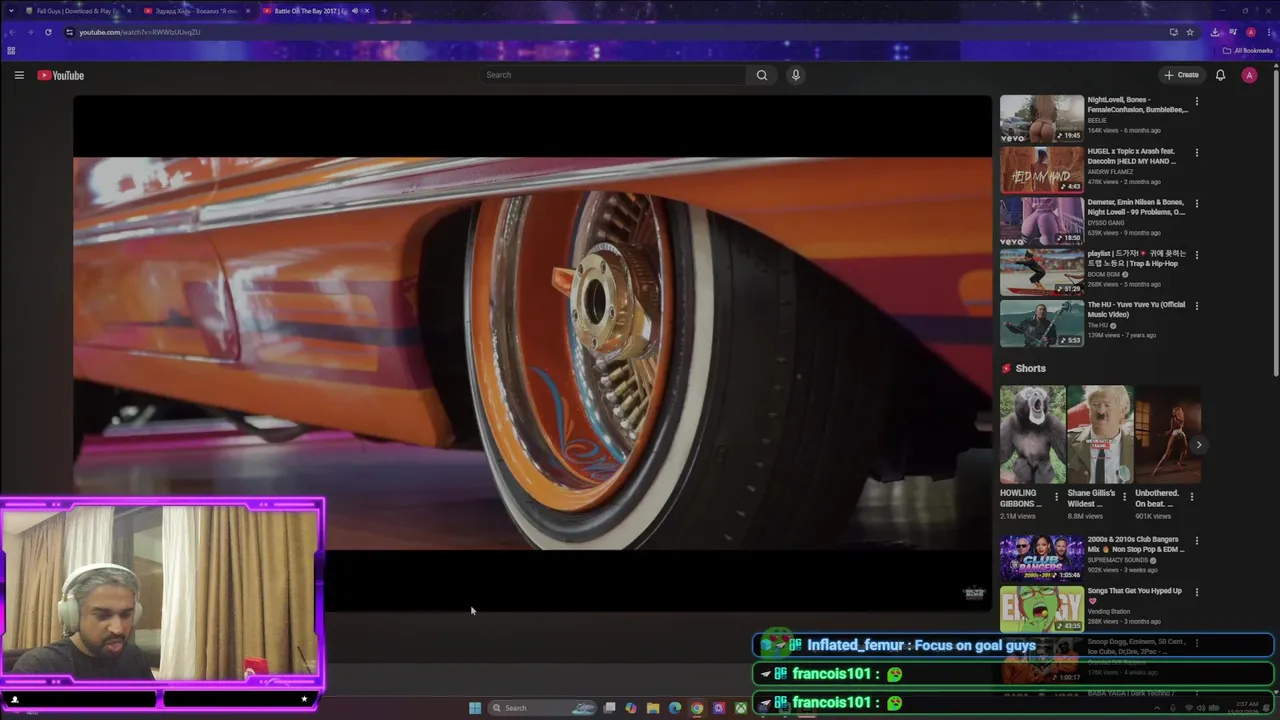
Task: Open the apps grid icon in bookmarks bar
Action: point(11,50)
